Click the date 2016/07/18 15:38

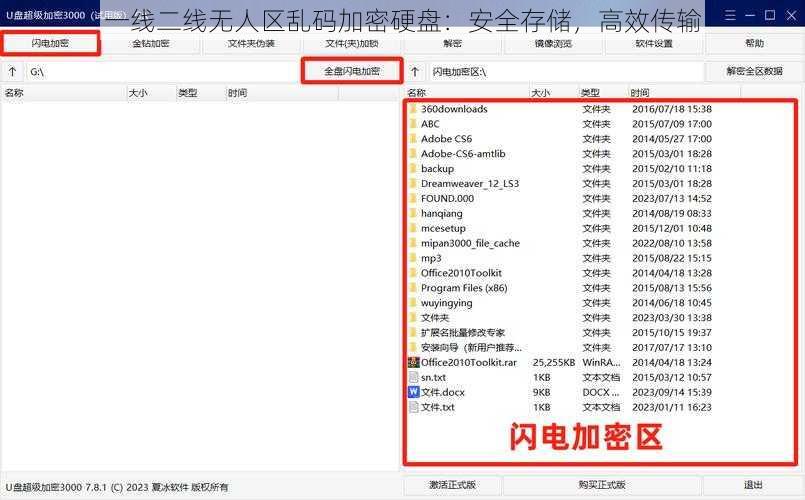click(x=672, y=109)
